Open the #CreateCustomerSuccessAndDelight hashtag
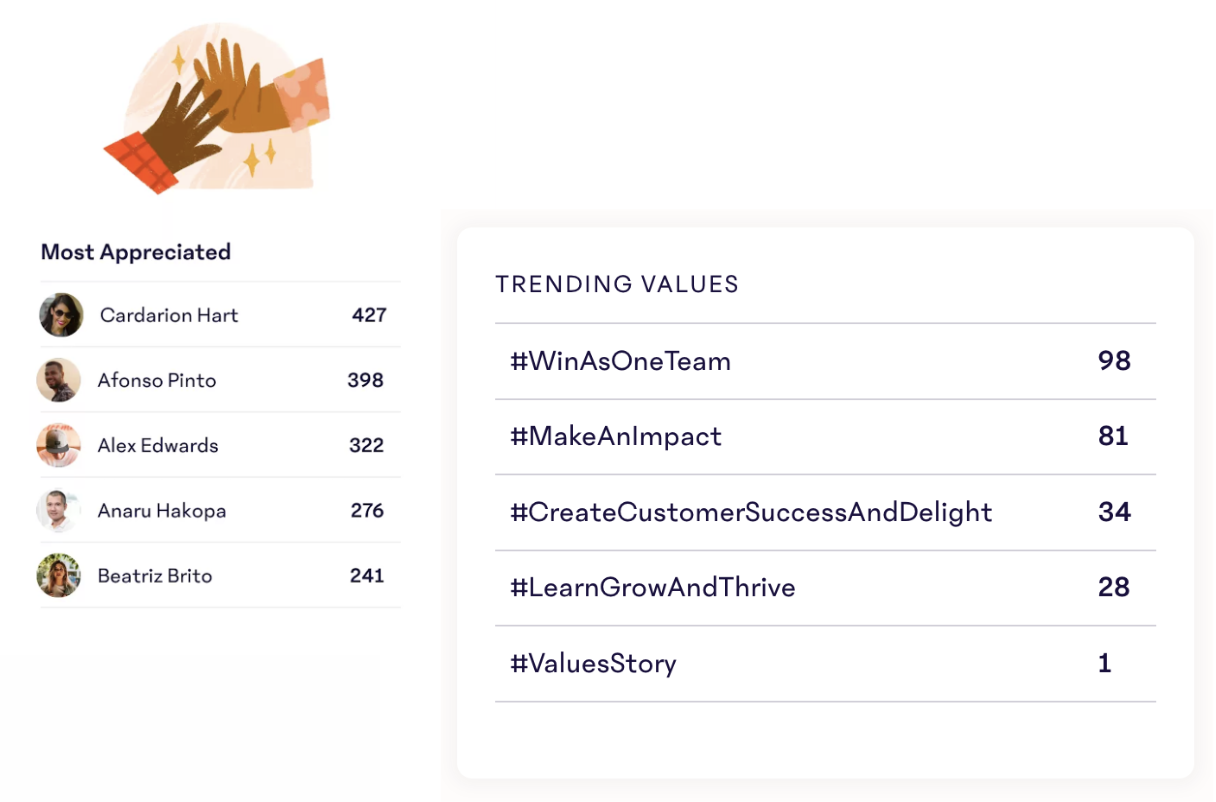Viewport: 1216px width, 802px height. 751,512
